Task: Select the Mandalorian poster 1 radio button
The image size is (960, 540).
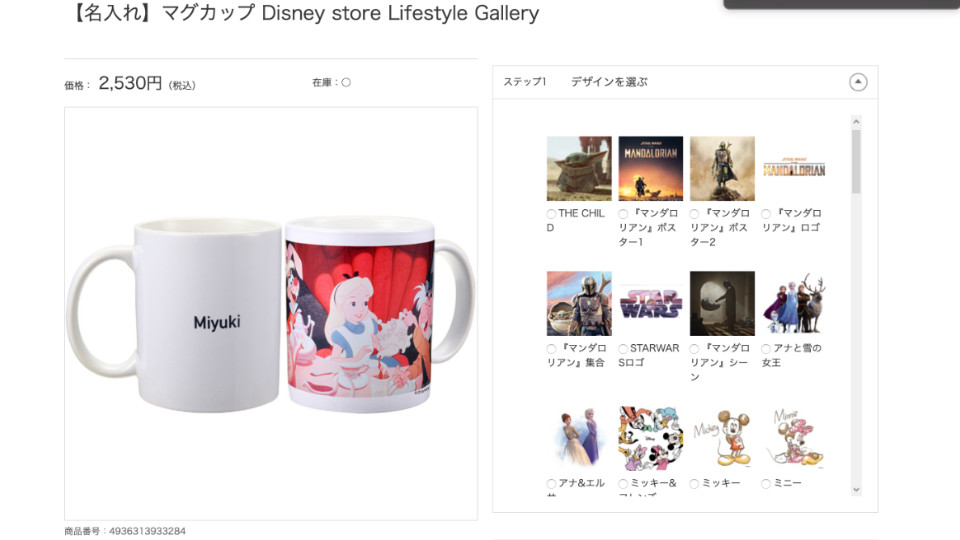Action: pos(623,214)
